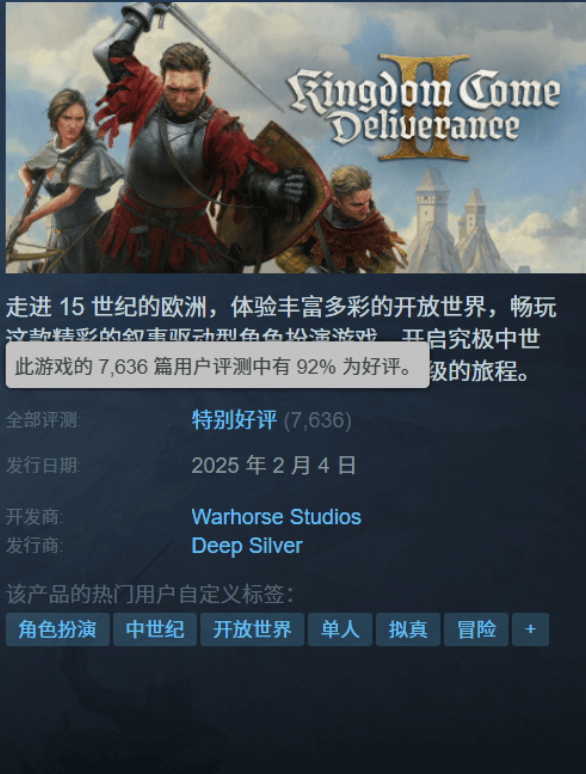Viewport: 586px width, 774px height.
Task: Click the 发行商 label
Action: coord(35,545)
